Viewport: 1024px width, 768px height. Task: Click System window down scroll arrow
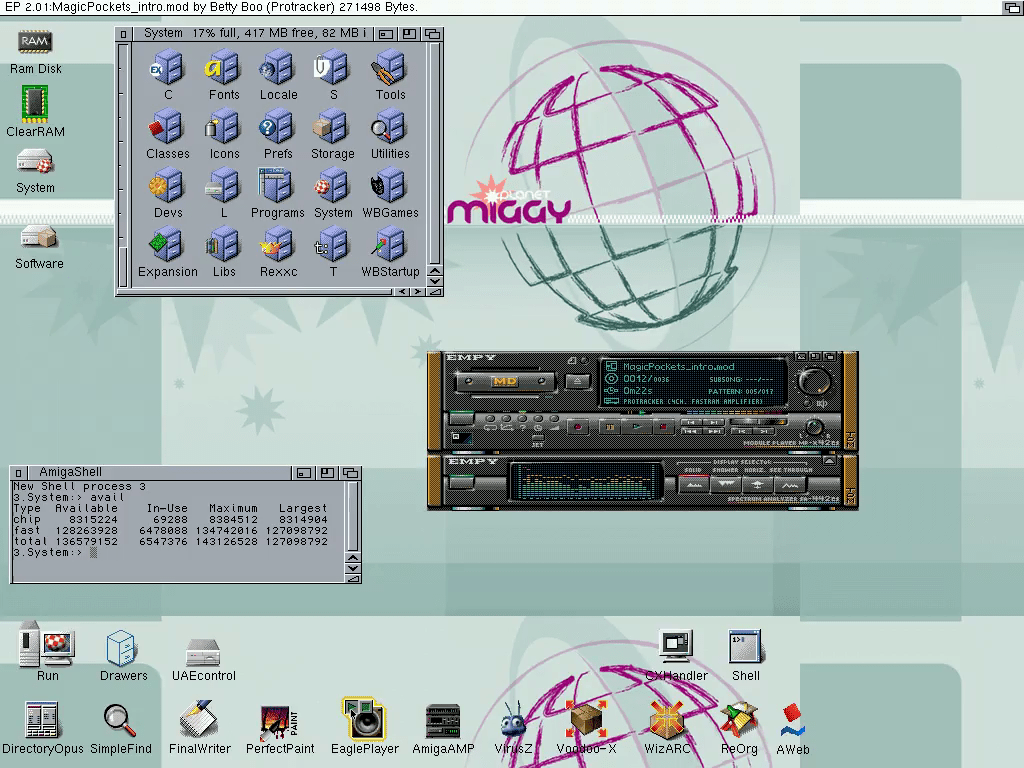(x=434, y=281)
